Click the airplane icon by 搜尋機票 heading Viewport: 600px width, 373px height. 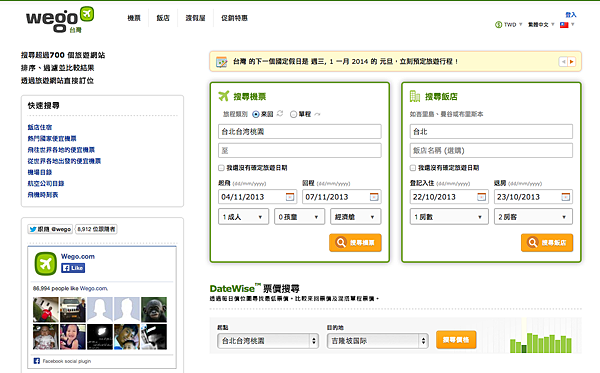(223, 96)
